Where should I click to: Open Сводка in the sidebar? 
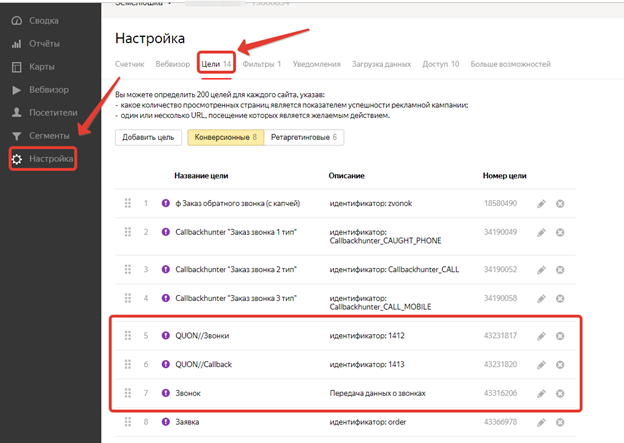35,21
